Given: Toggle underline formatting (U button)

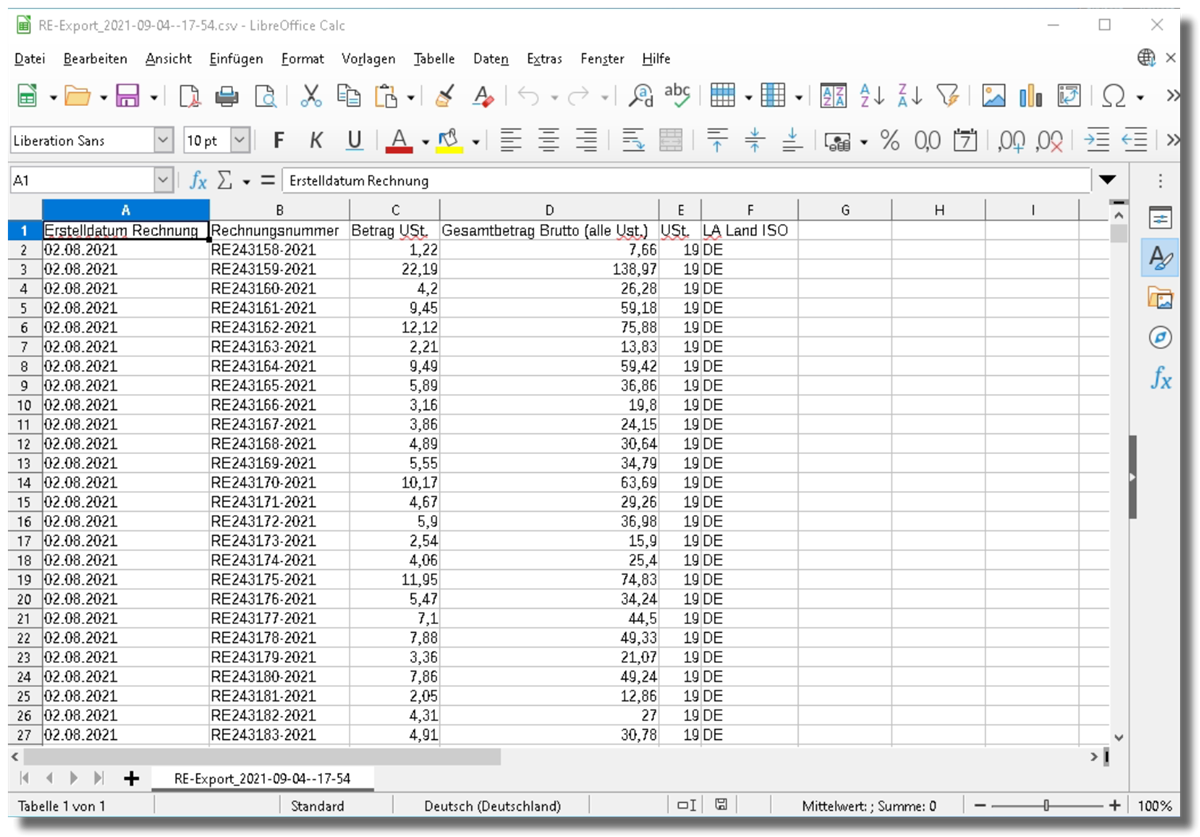Looking at the screenshot, I should [x=354, y=141].
